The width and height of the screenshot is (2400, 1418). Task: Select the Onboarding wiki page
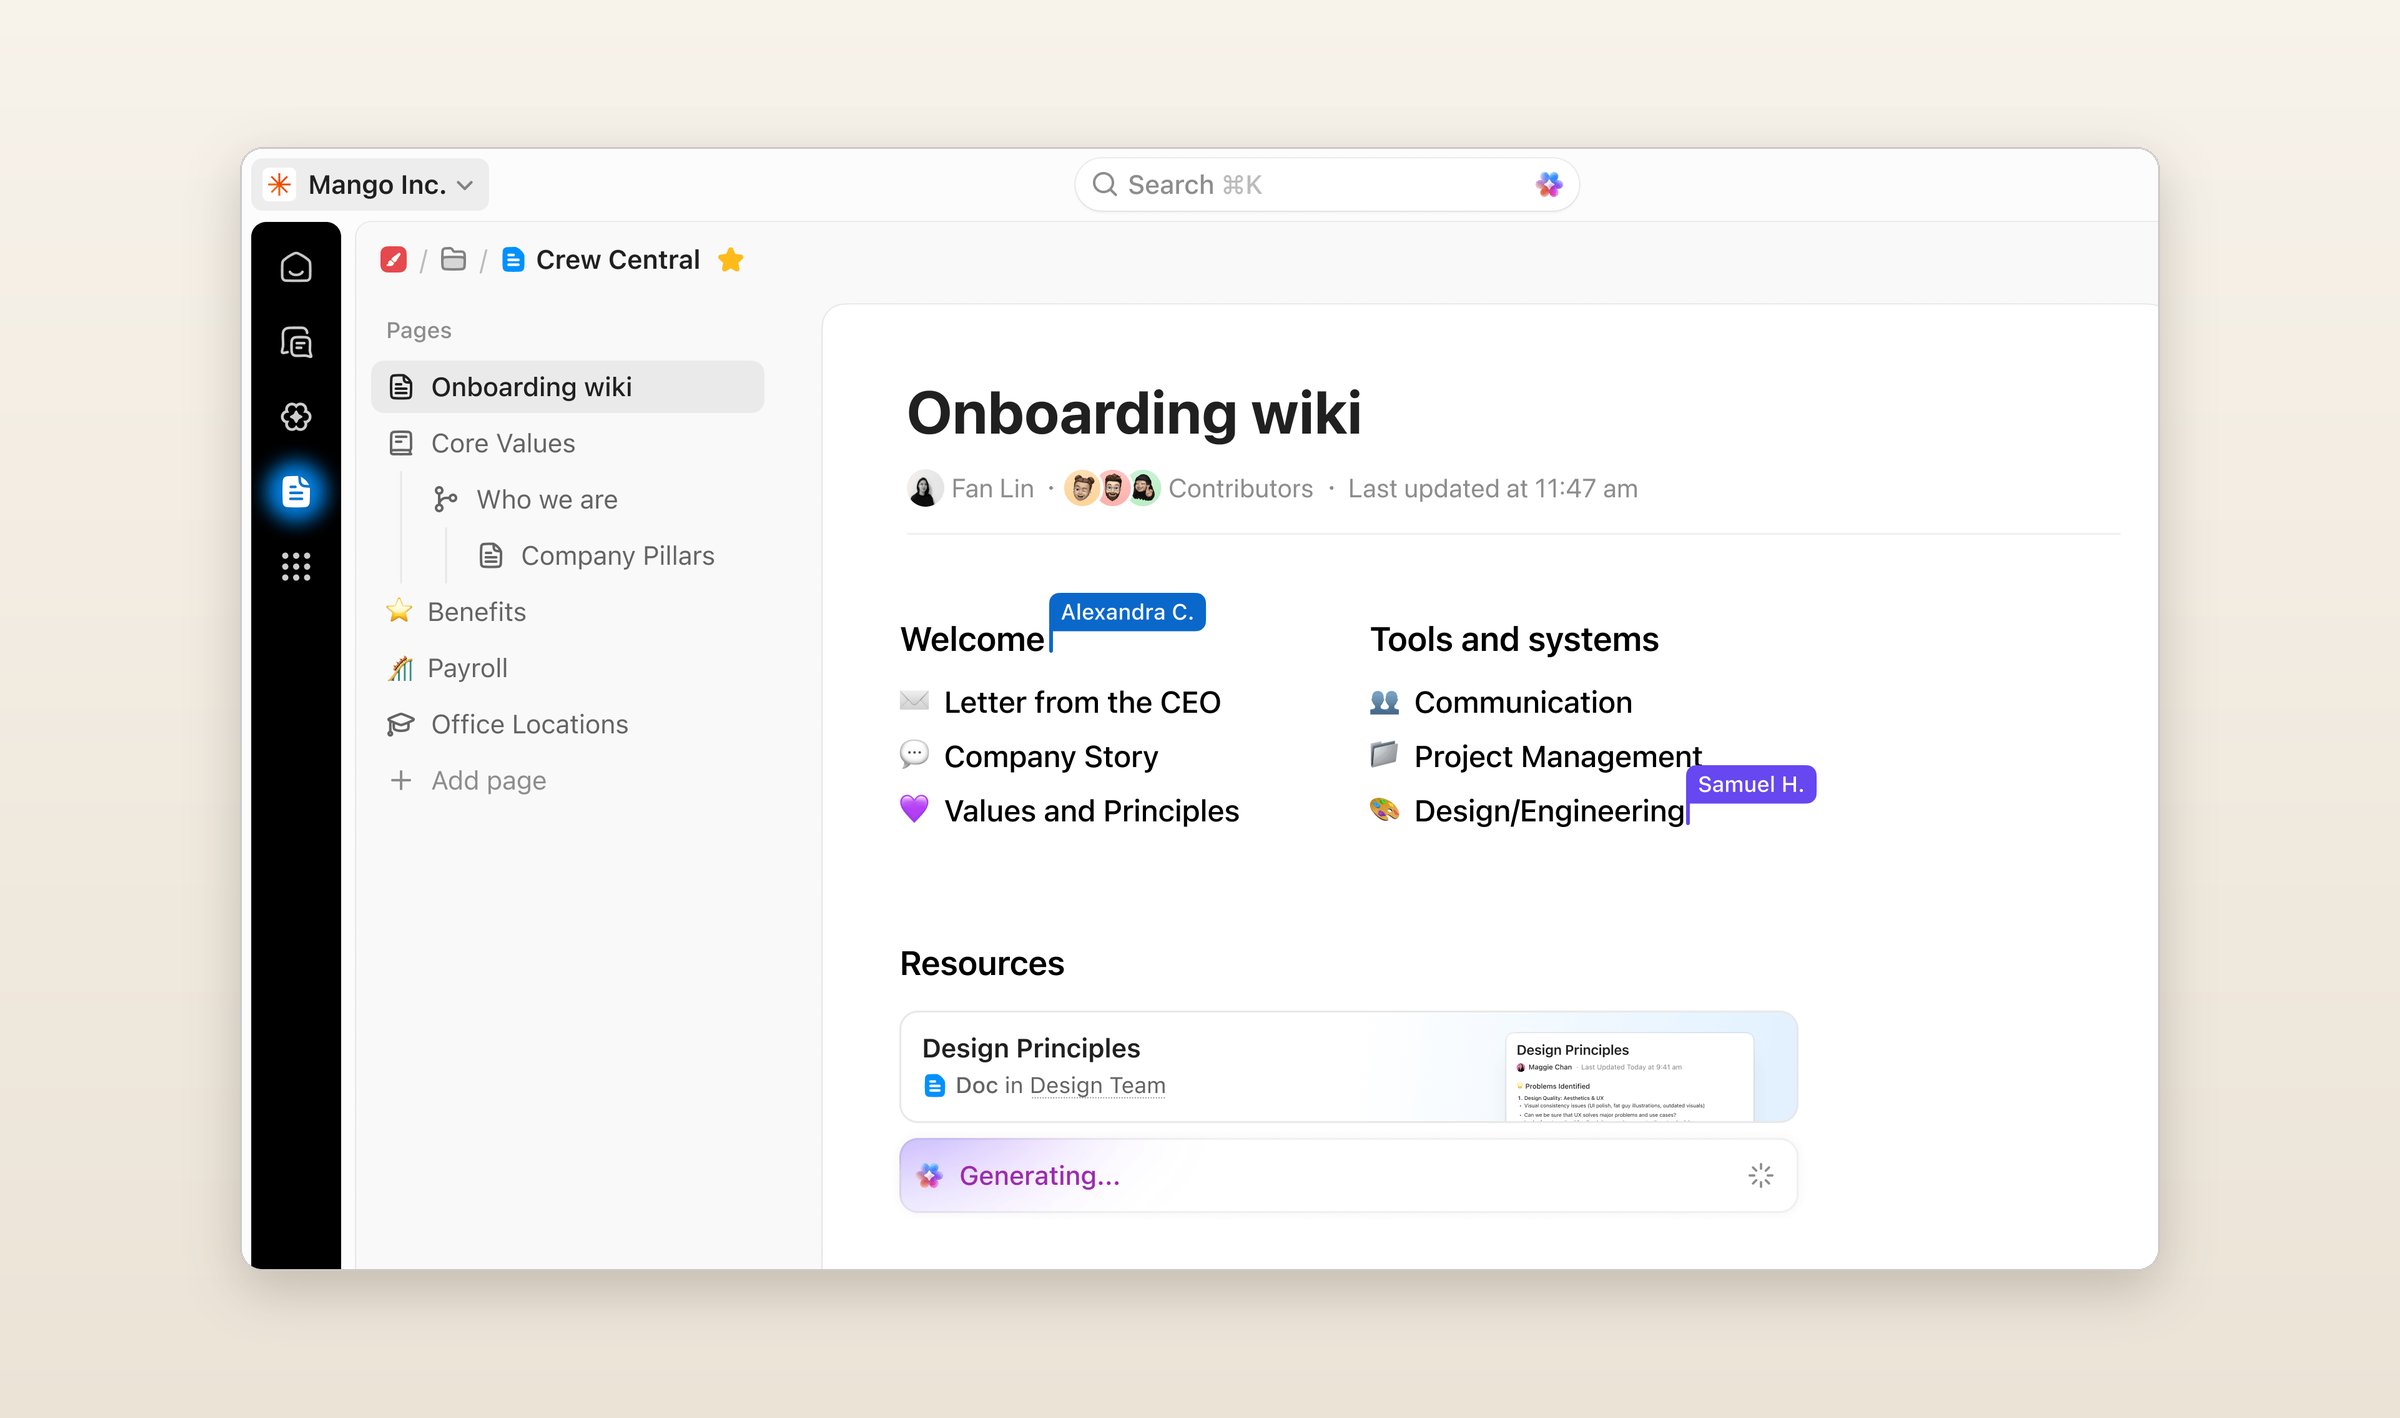tap(567, 387)
